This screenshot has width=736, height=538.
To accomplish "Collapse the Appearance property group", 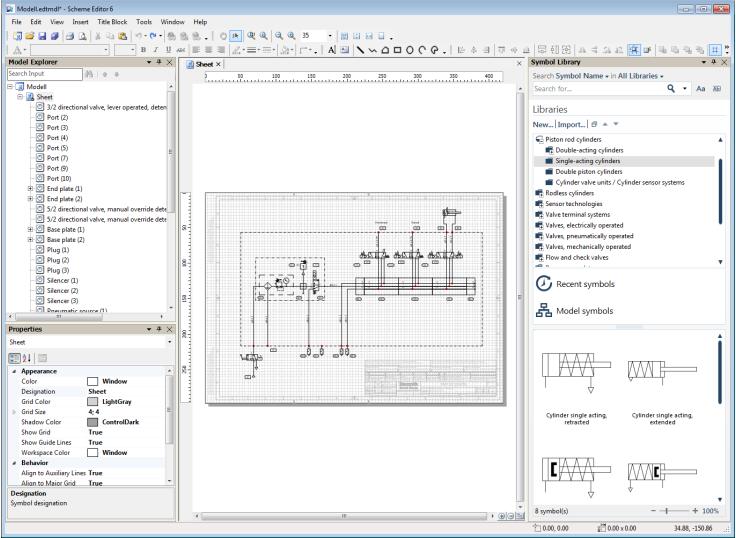I will pyautogui.click(x=14, y=371).
